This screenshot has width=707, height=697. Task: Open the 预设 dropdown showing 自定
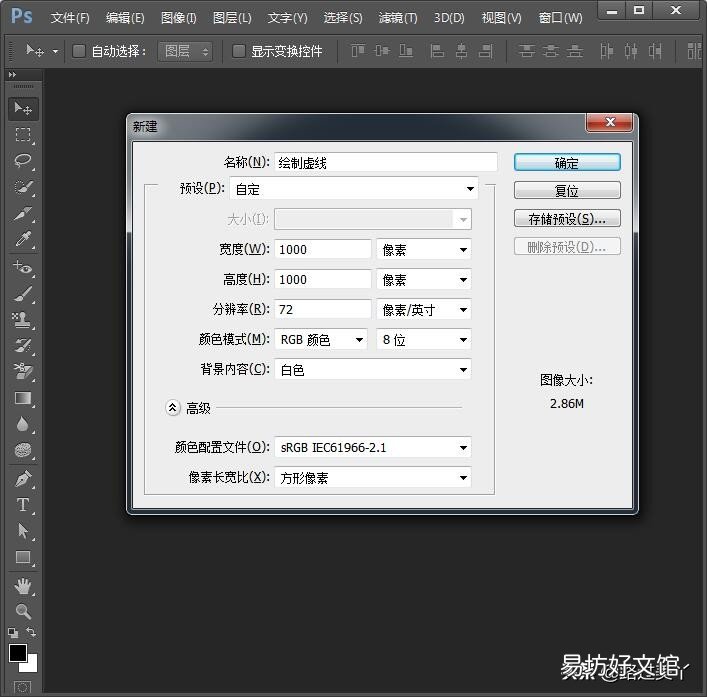pyautogui.click(x=354, y=189)
